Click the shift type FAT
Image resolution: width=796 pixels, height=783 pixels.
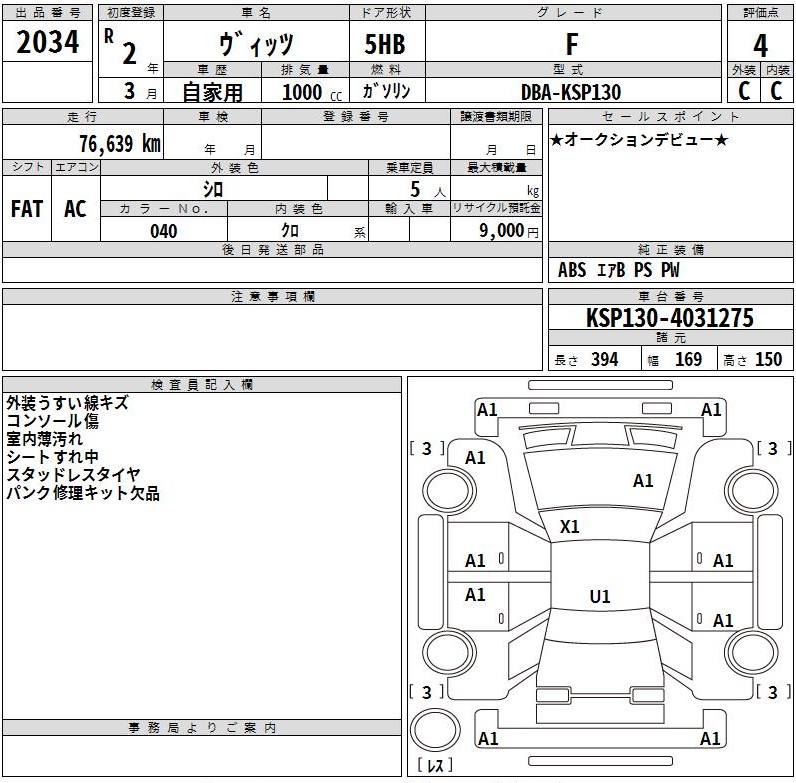pyautogui.click(x=26, y=209)
